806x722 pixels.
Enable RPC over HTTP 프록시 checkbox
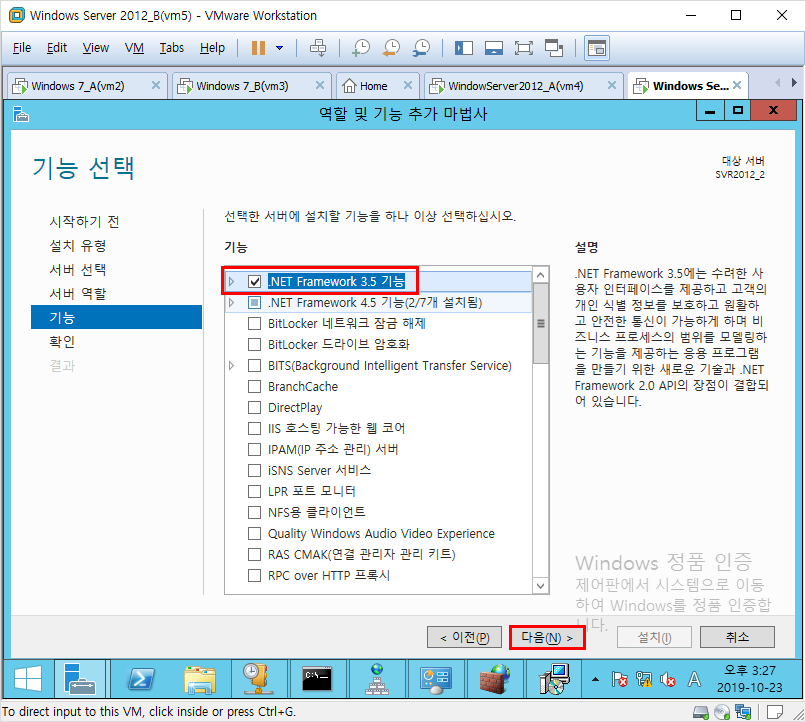[x=254, y=576]
